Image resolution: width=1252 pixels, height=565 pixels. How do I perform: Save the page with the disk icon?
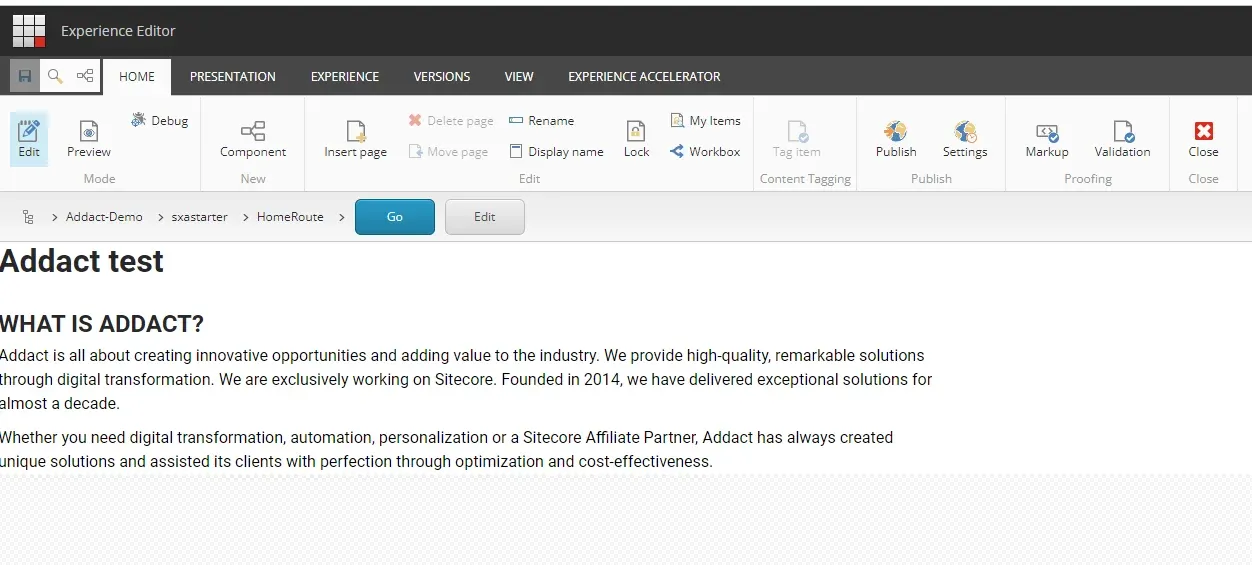click(x=25, y=76)
